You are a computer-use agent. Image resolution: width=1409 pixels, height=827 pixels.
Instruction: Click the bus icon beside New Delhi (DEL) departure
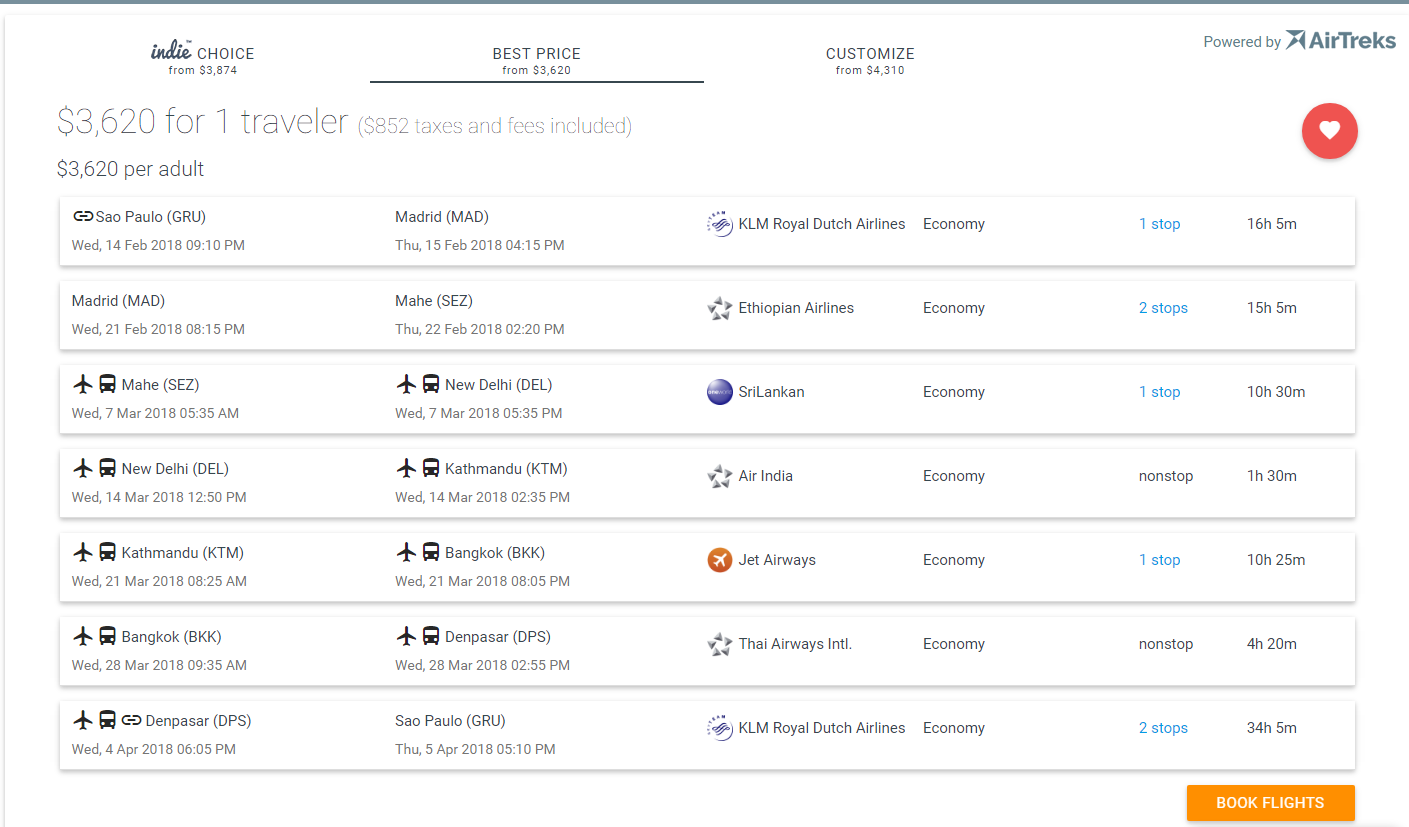tap(107, 469)
